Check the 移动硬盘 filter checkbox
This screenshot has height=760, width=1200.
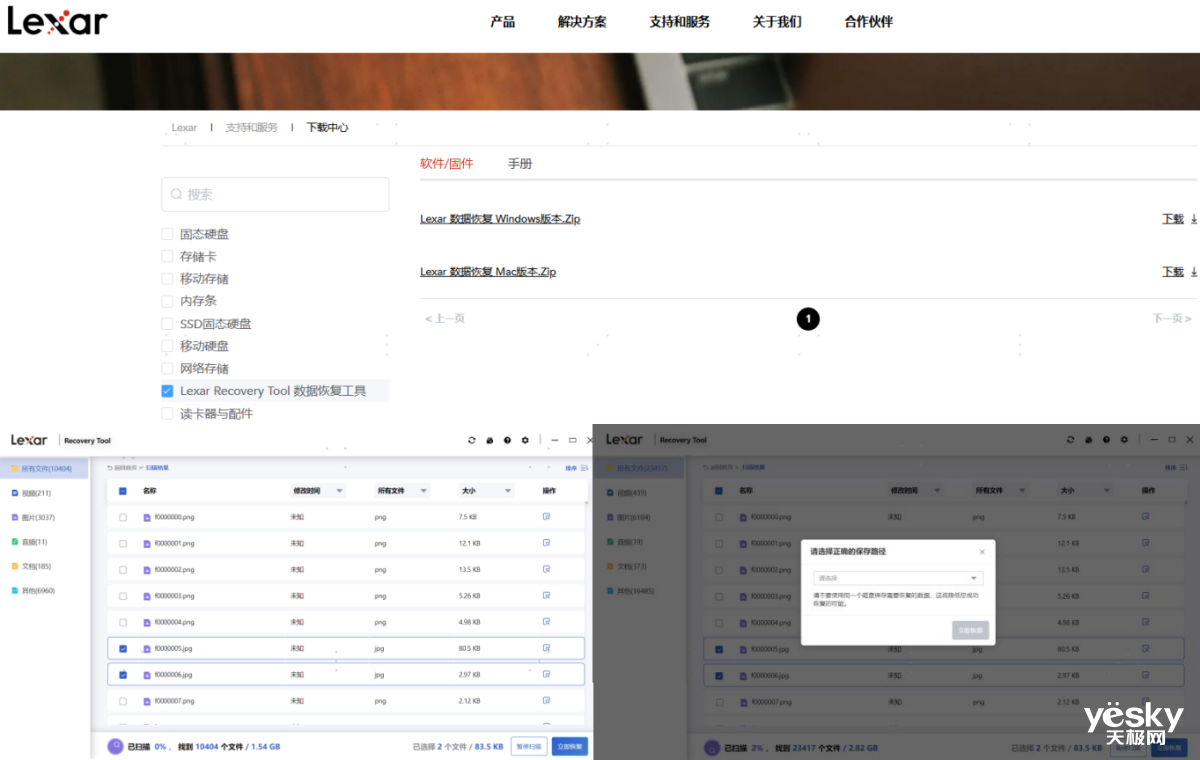[168, 346]
